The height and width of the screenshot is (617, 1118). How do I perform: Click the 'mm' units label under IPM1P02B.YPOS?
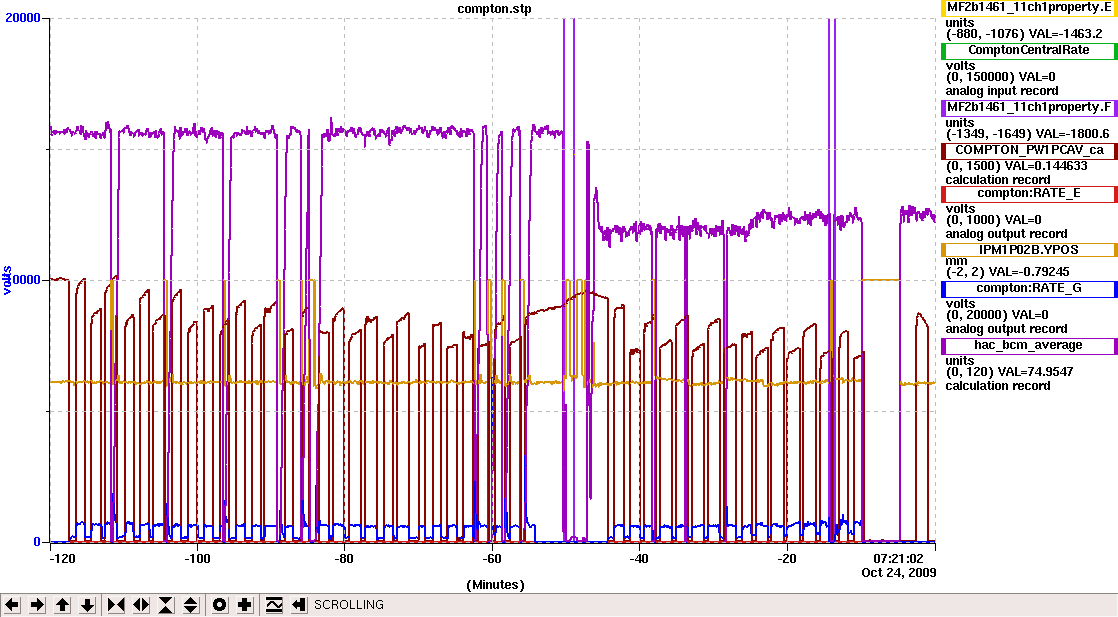[955, 262]
